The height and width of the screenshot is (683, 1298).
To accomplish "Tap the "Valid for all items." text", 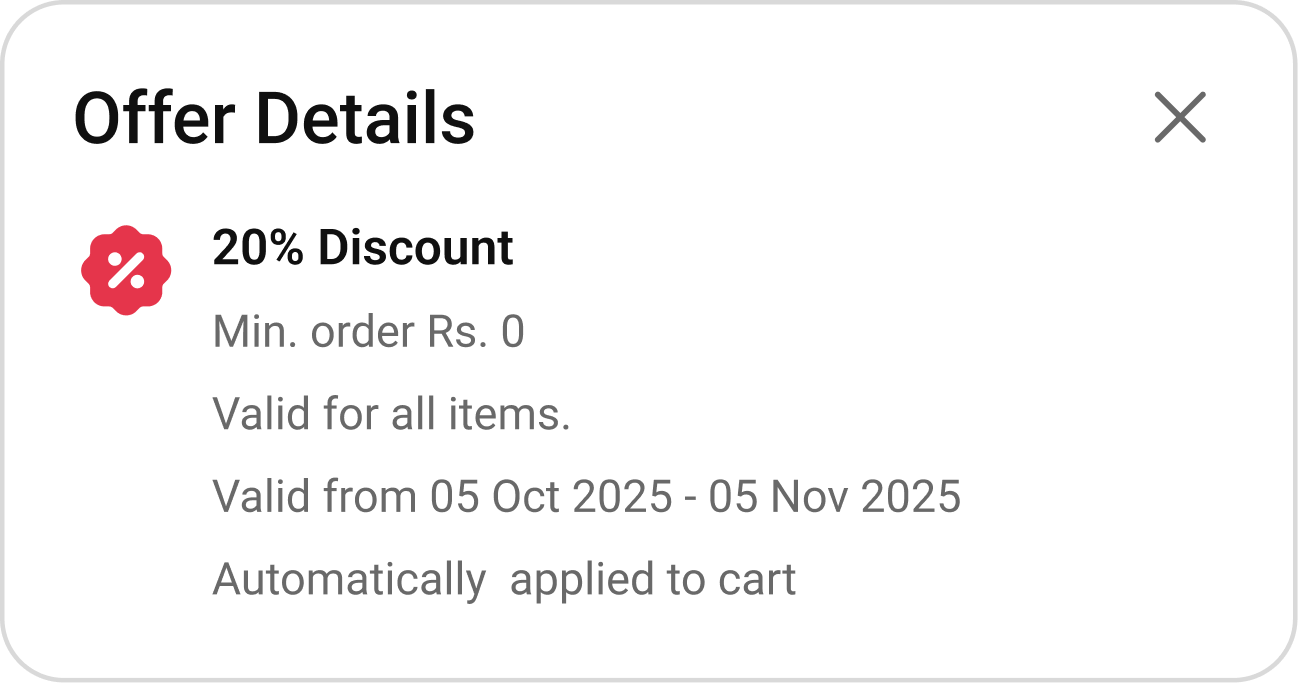I will (391, 414).
